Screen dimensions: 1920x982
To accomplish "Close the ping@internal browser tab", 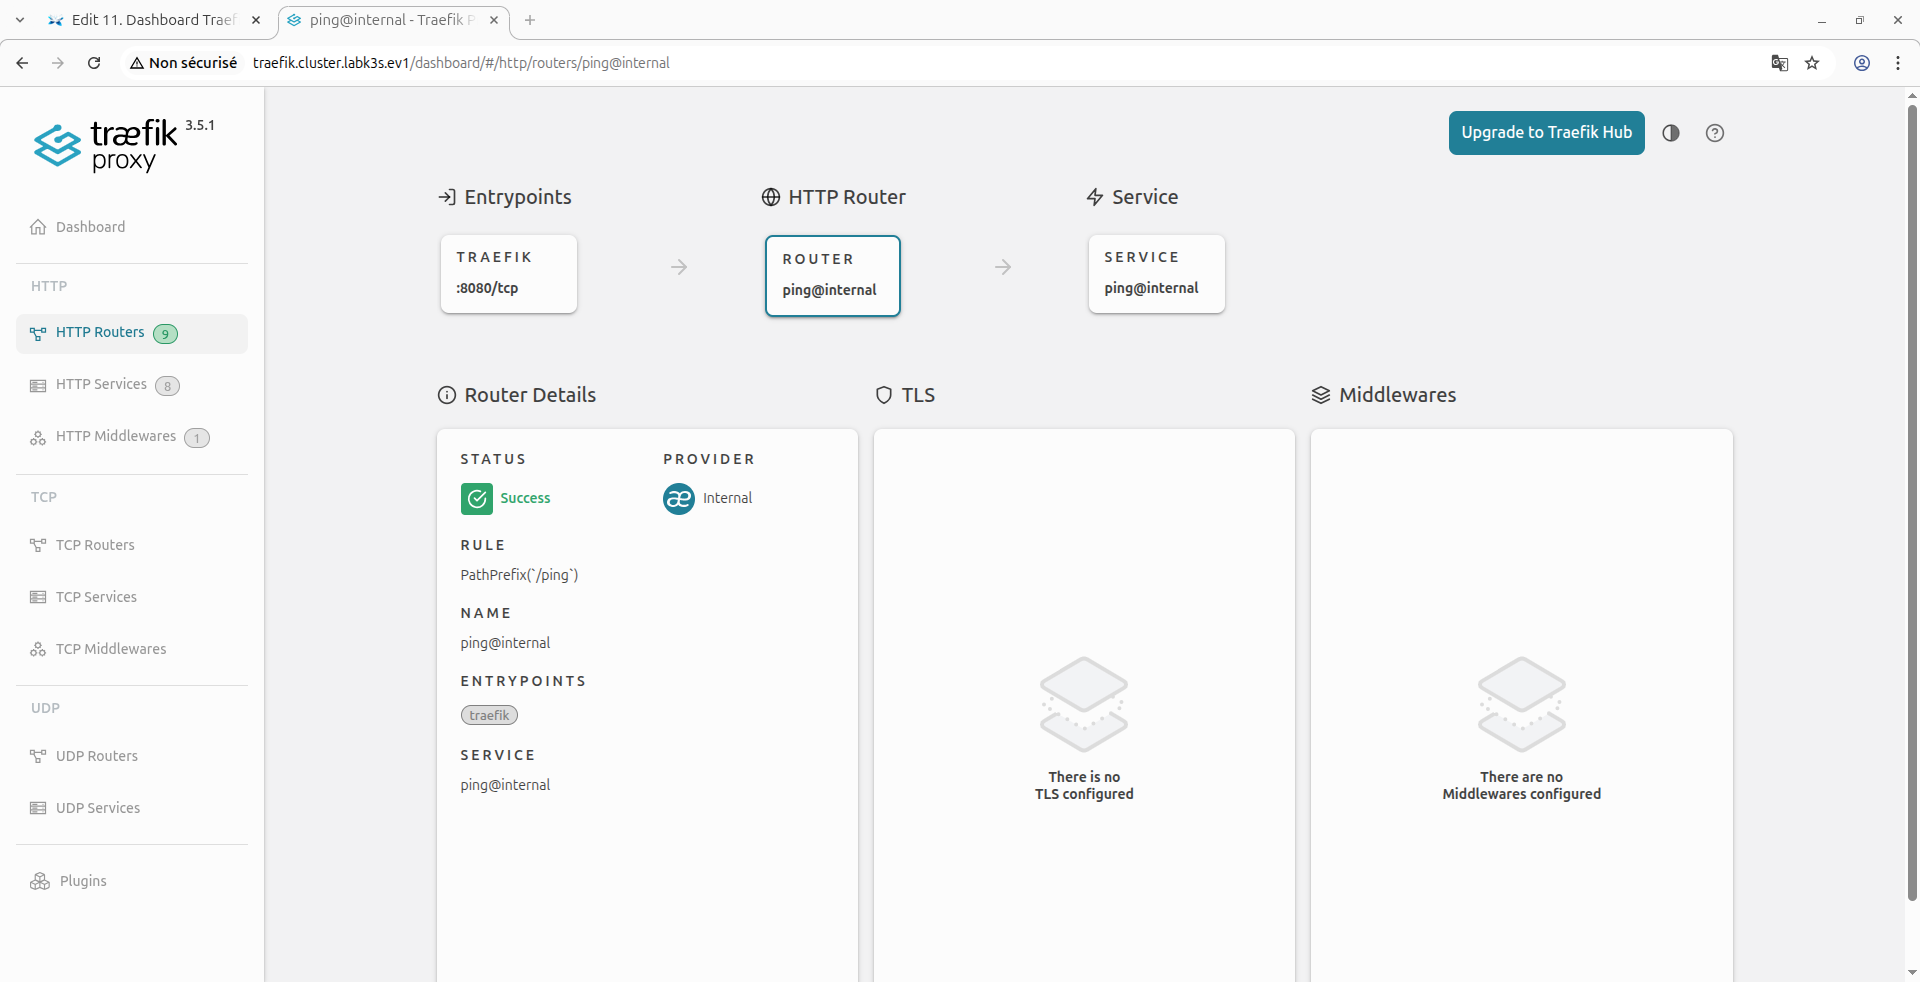I will (494, 20).
